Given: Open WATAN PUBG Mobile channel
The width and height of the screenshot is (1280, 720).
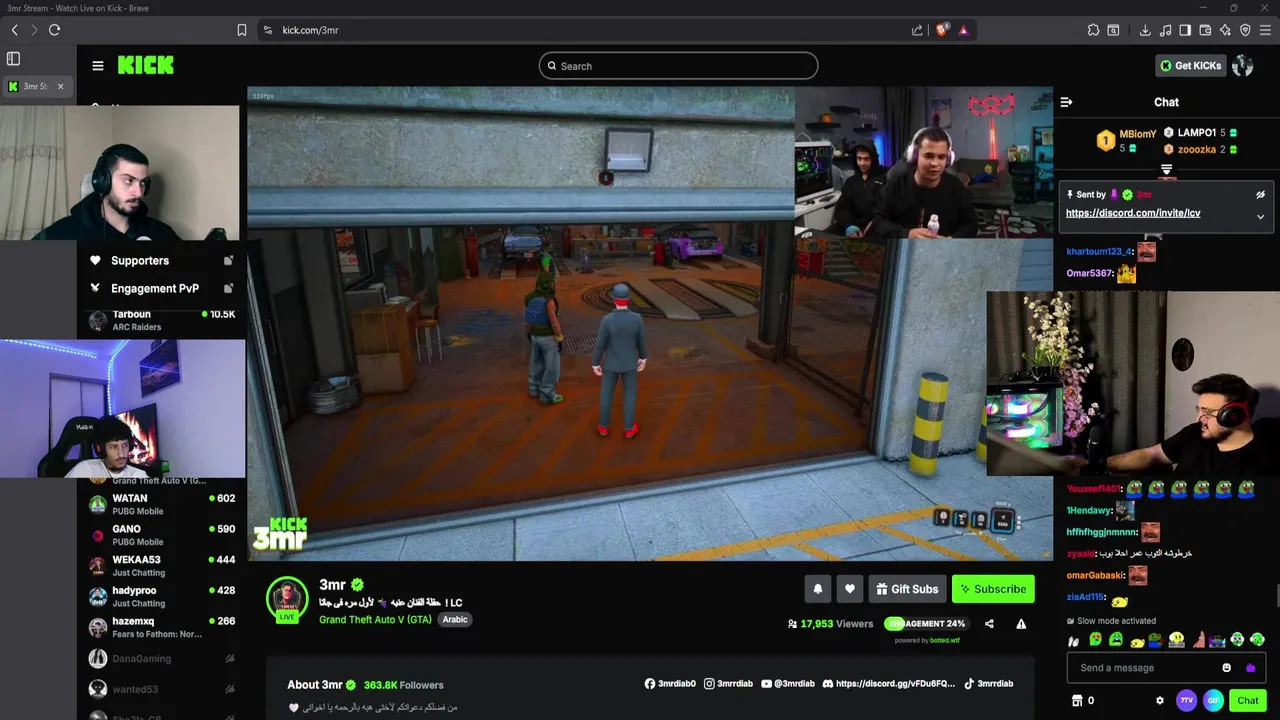Looking at the screenshot, I should (161, 504).
